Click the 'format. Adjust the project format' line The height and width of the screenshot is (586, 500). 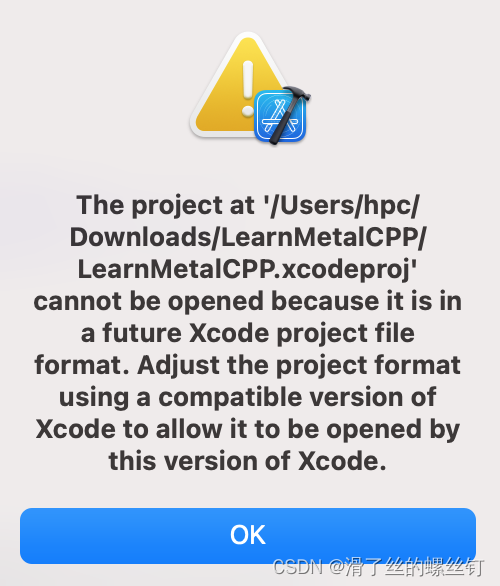pos(248,365)
